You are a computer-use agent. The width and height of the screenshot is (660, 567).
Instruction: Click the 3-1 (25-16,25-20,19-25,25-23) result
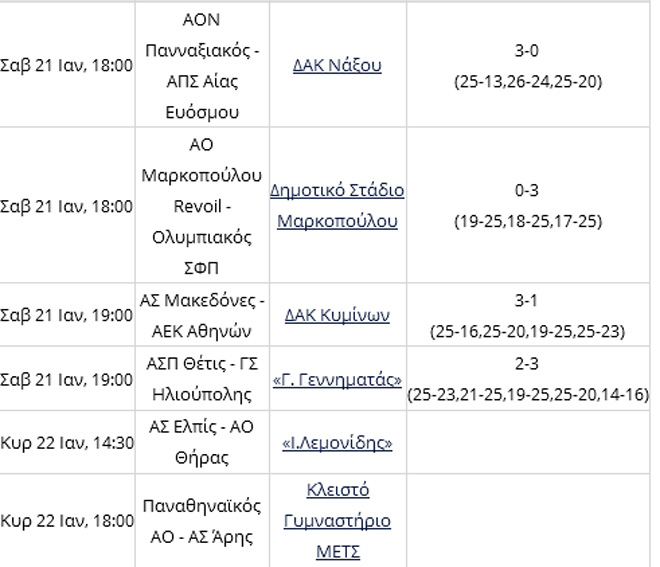click(527, 315)
